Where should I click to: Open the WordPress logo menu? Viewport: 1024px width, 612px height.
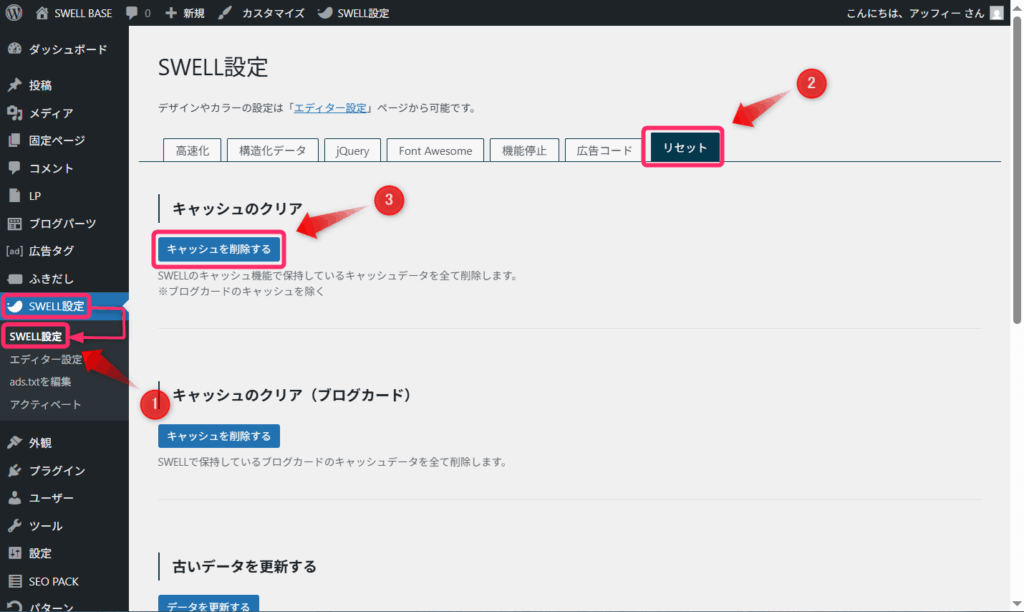tap(14, 12)
